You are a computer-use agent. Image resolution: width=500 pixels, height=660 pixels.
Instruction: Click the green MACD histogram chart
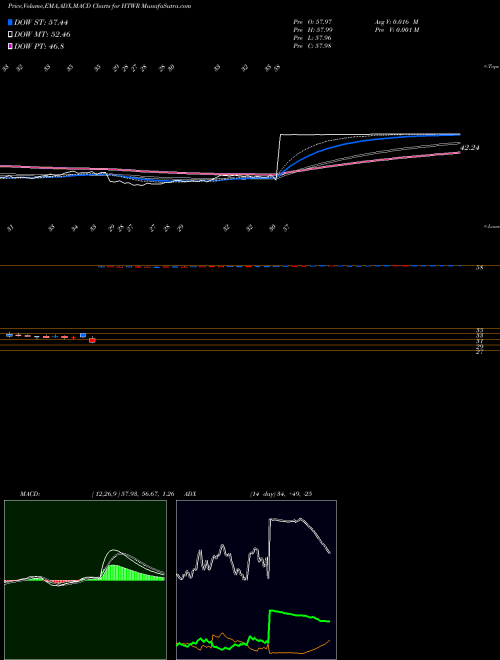85,580
